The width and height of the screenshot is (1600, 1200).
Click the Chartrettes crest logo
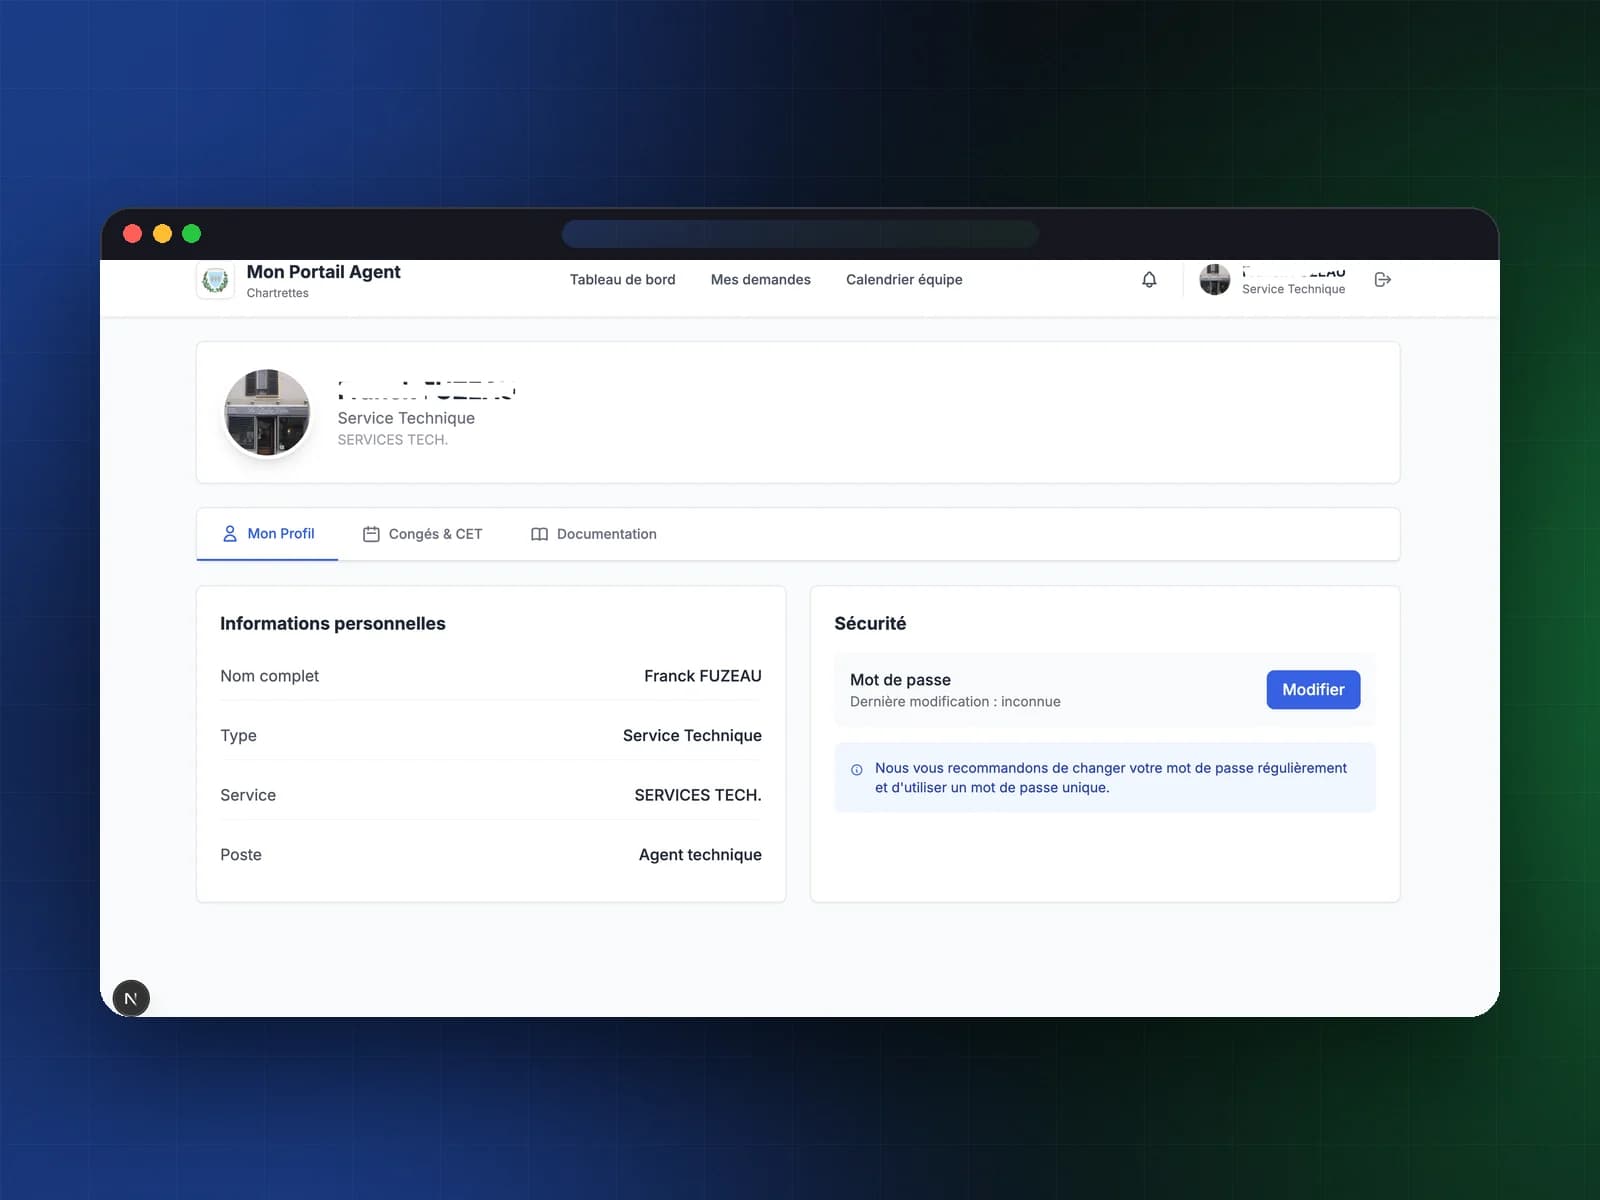[215, 280]
